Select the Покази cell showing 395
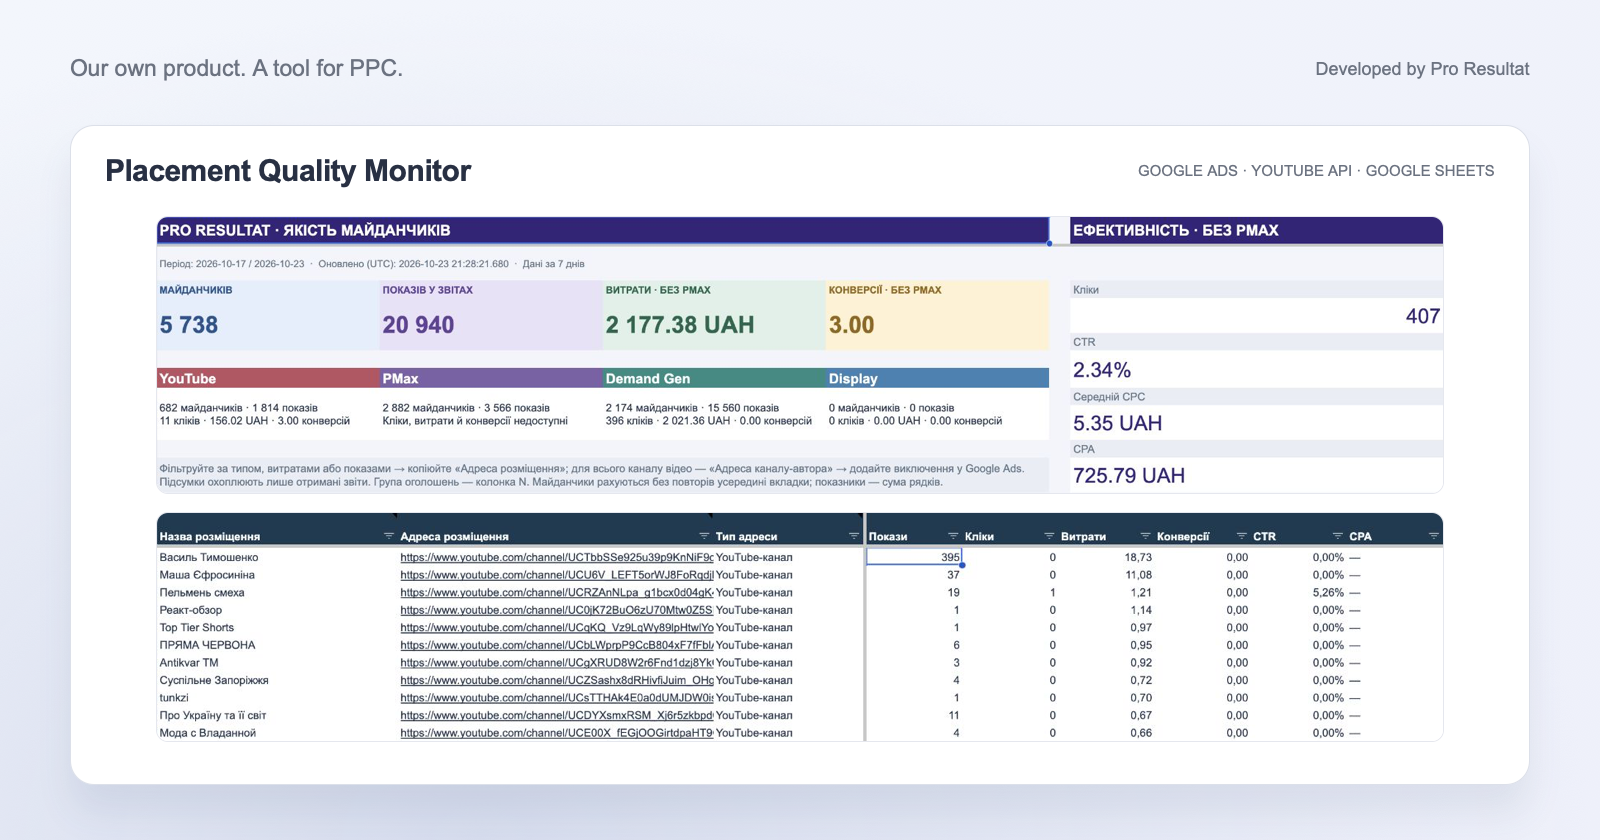The height and width of the screenshot is (840, 1600). coord(914,557)
